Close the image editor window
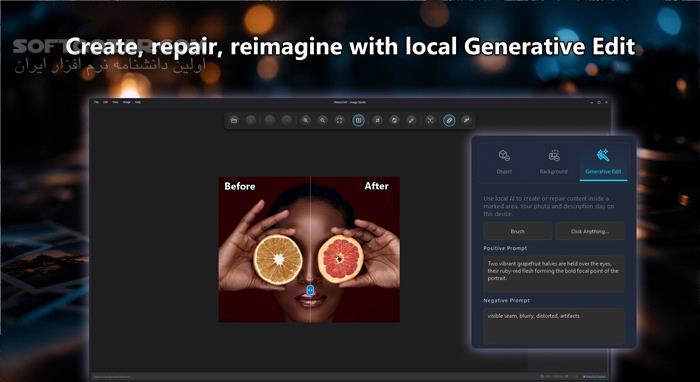Viewport: 700px width, 382px height. pos(606,102)
